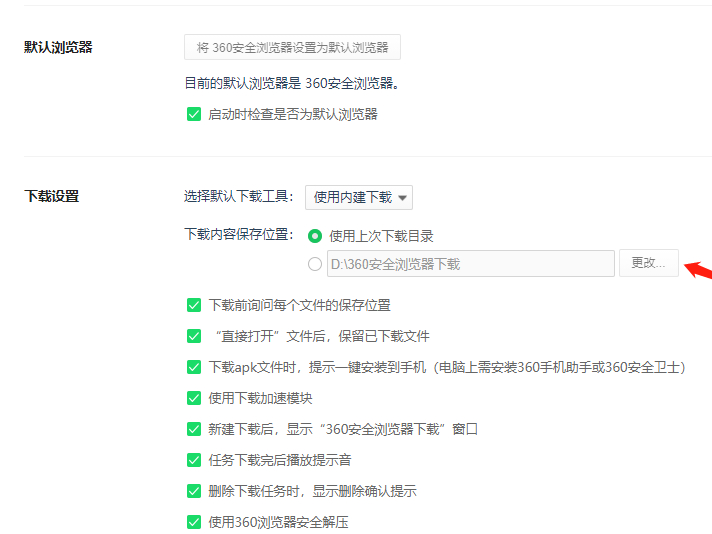Screen dimensions: 712x534
Task: Click the D:\360安全浏览器下载 path field
Action: [x=470, y=263]
